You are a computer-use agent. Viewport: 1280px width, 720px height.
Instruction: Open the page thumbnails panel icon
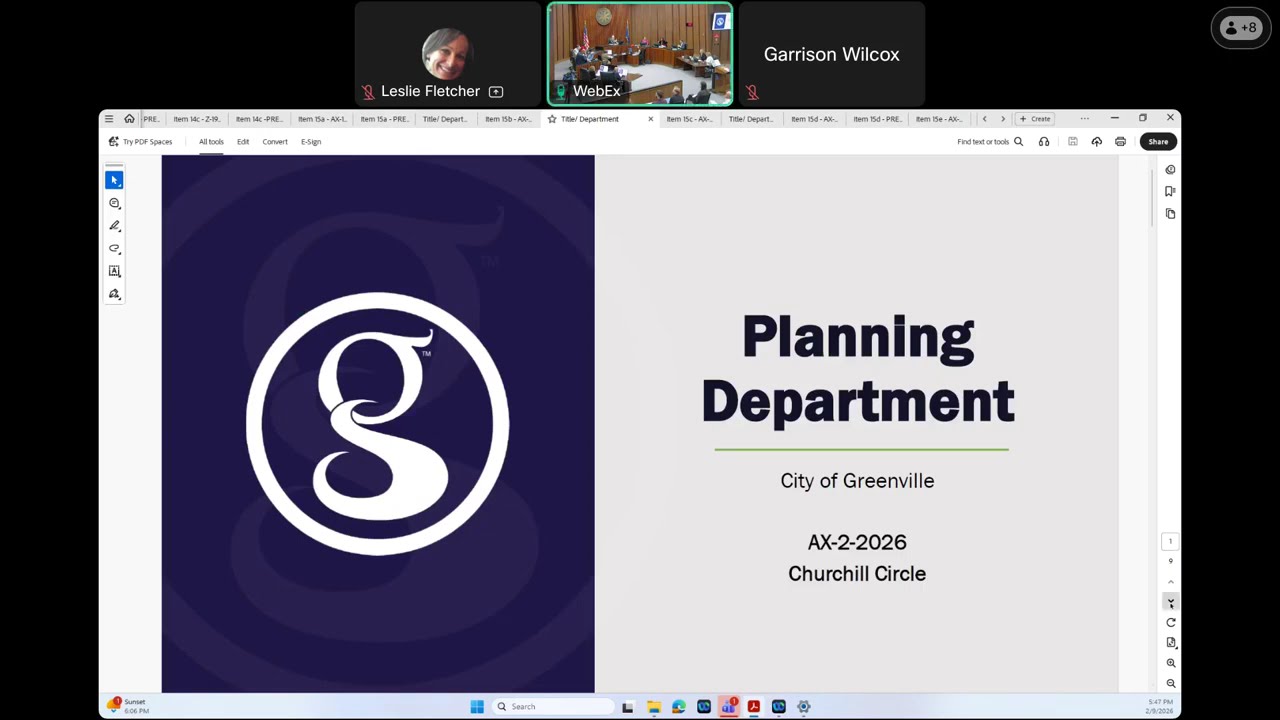1170,213
